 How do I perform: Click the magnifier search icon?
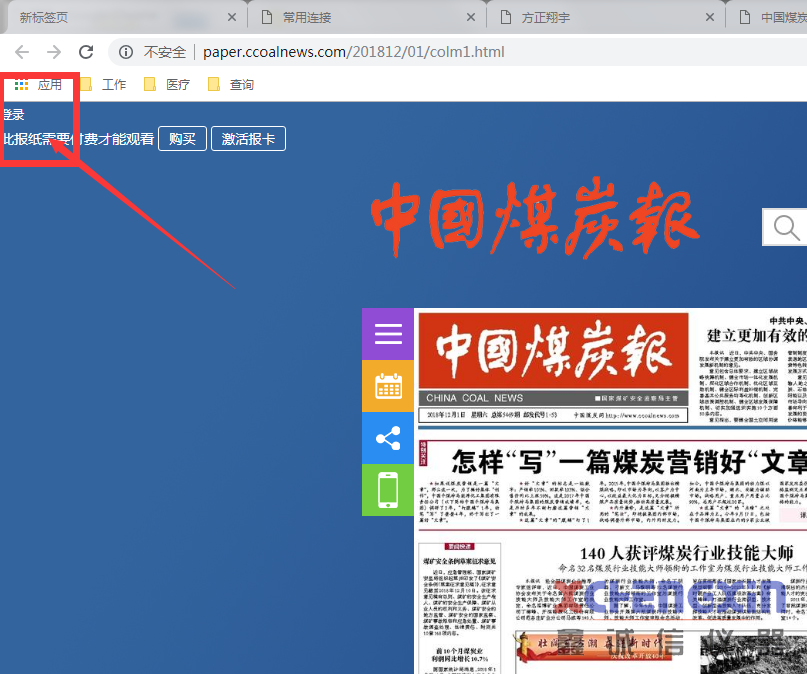[x=785, y=227]
